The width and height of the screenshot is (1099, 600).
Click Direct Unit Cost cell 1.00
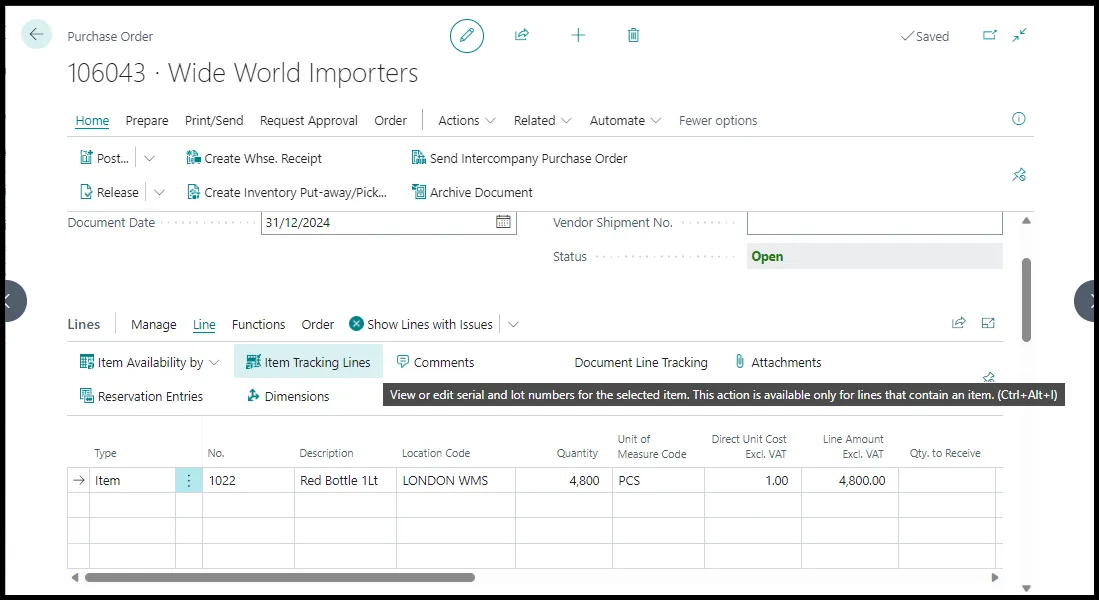click(753, 480)
